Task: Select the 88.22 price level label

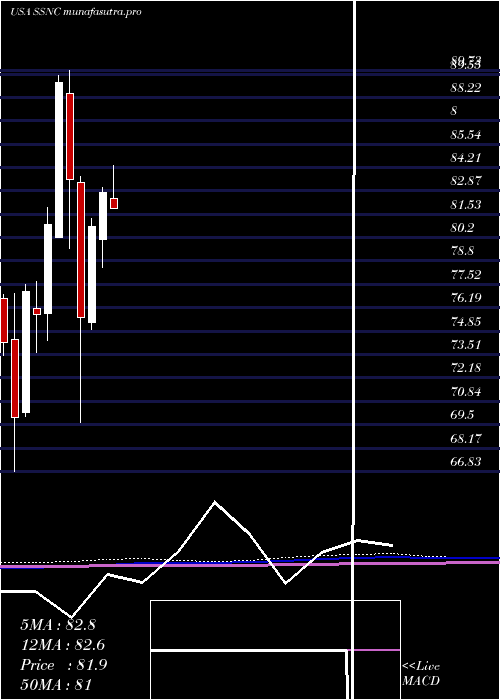Action: point(466,88)
